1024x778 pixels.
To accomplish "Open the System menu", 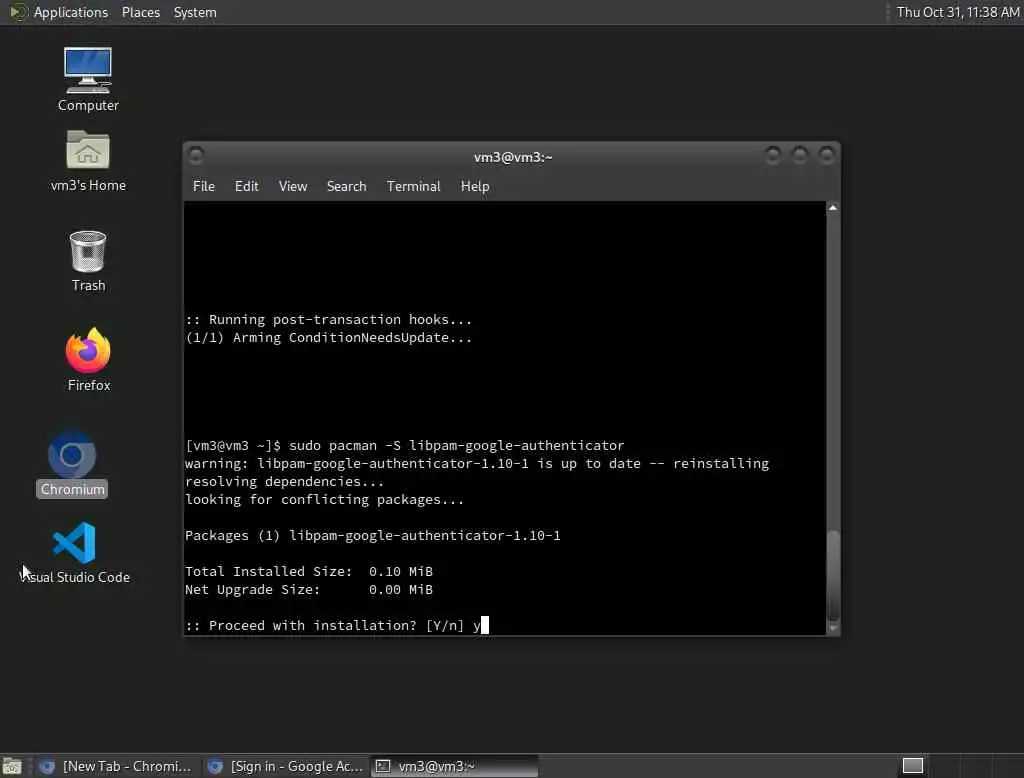I will coord(195,12).
